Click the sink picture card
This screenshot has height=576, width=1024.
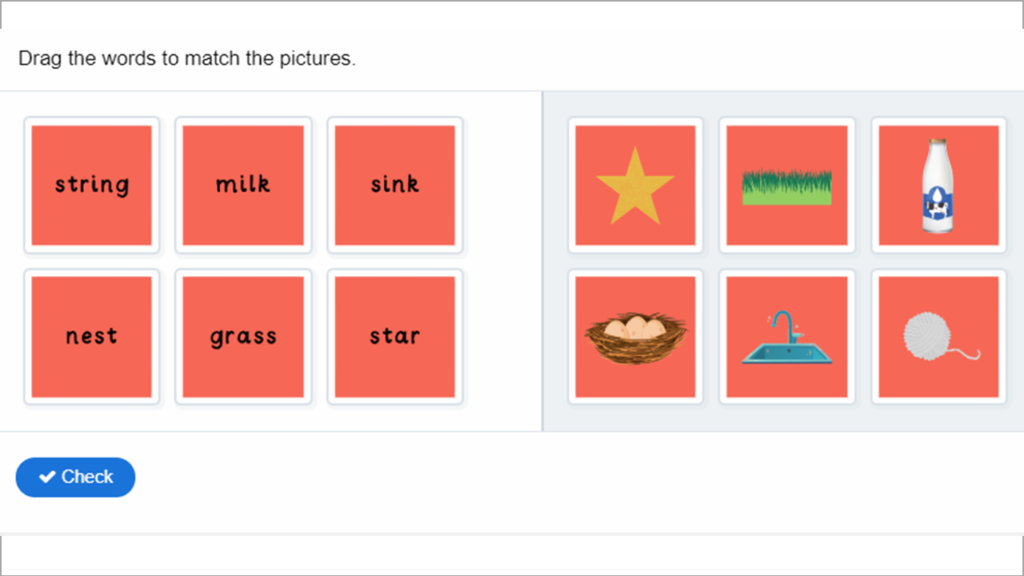(787, 336)
